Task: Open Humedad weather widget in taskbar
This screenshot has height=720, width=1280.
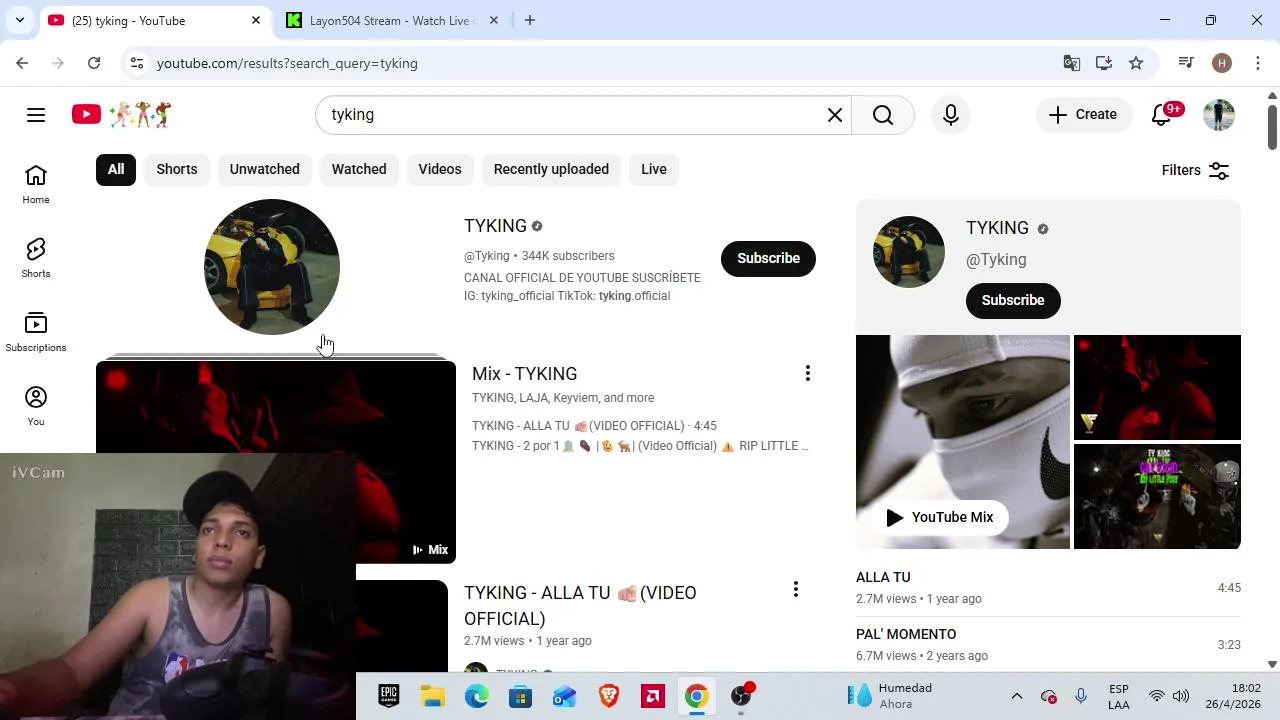Action: [890, 696]
